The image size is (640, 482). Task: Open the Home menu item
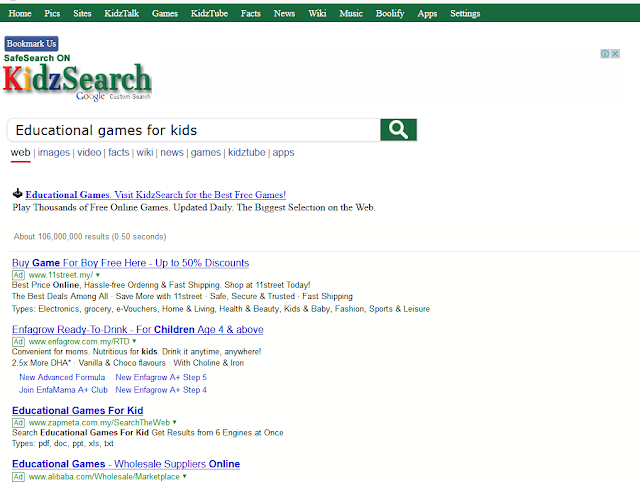coord(20,13)
